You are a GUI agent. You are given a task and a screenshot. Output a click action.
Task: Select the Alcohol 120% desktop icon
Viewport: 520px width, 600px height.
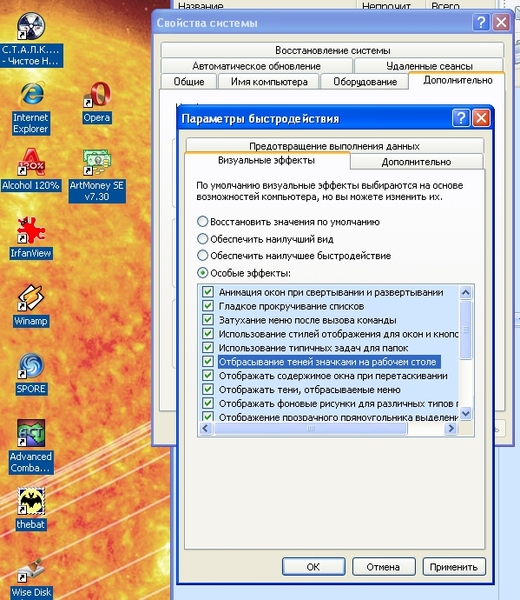[31, 162]
